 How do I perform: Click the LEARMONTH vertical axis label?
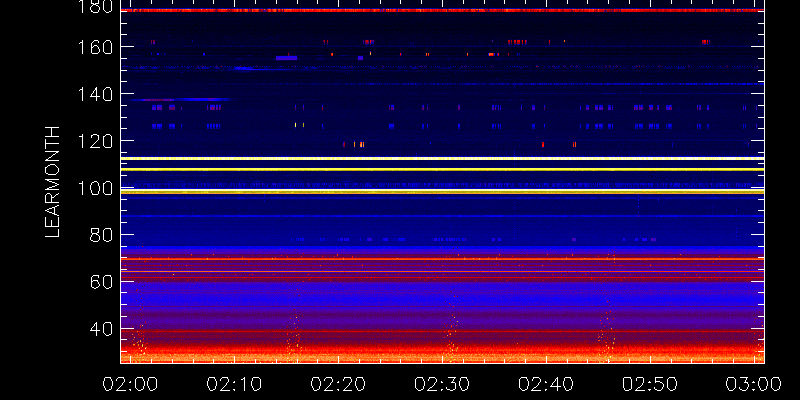point(53,182)
